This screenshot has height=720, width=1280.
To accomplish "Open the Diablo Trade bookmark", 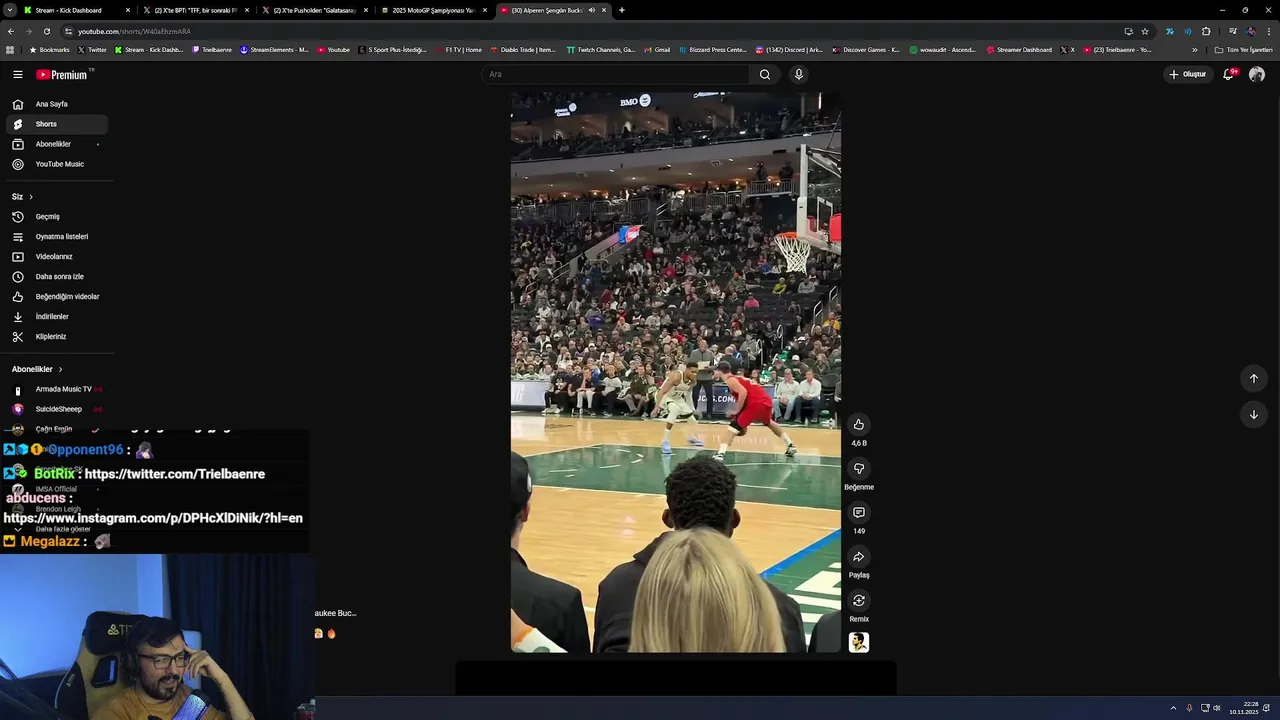I will pos(522,50).
